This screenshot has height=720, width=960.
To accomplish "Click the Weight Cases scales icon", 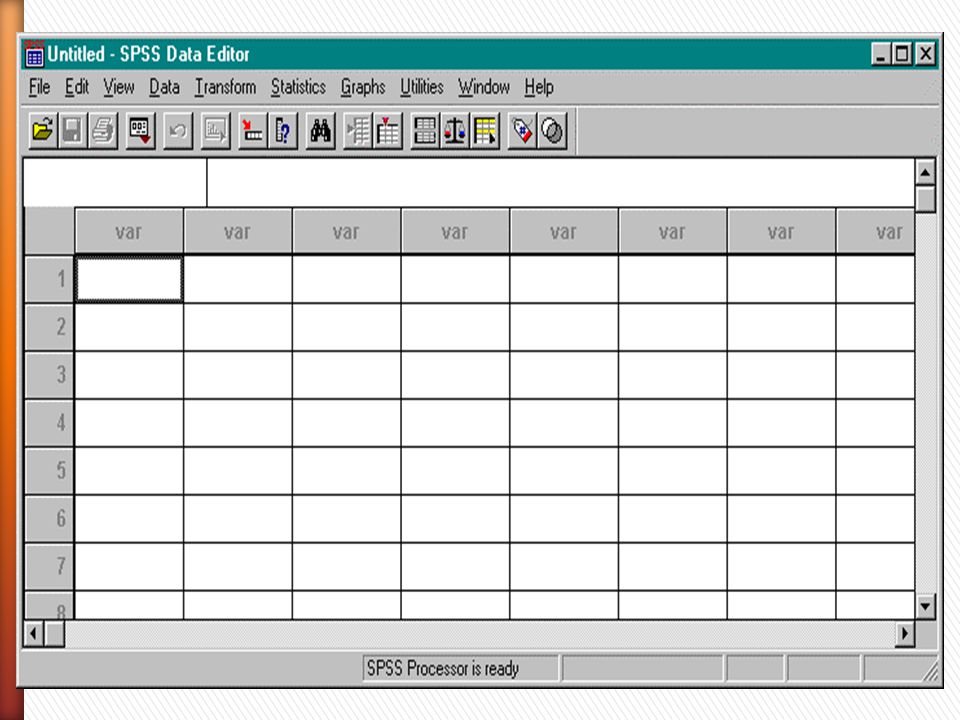I will click(x=454, y=130).
